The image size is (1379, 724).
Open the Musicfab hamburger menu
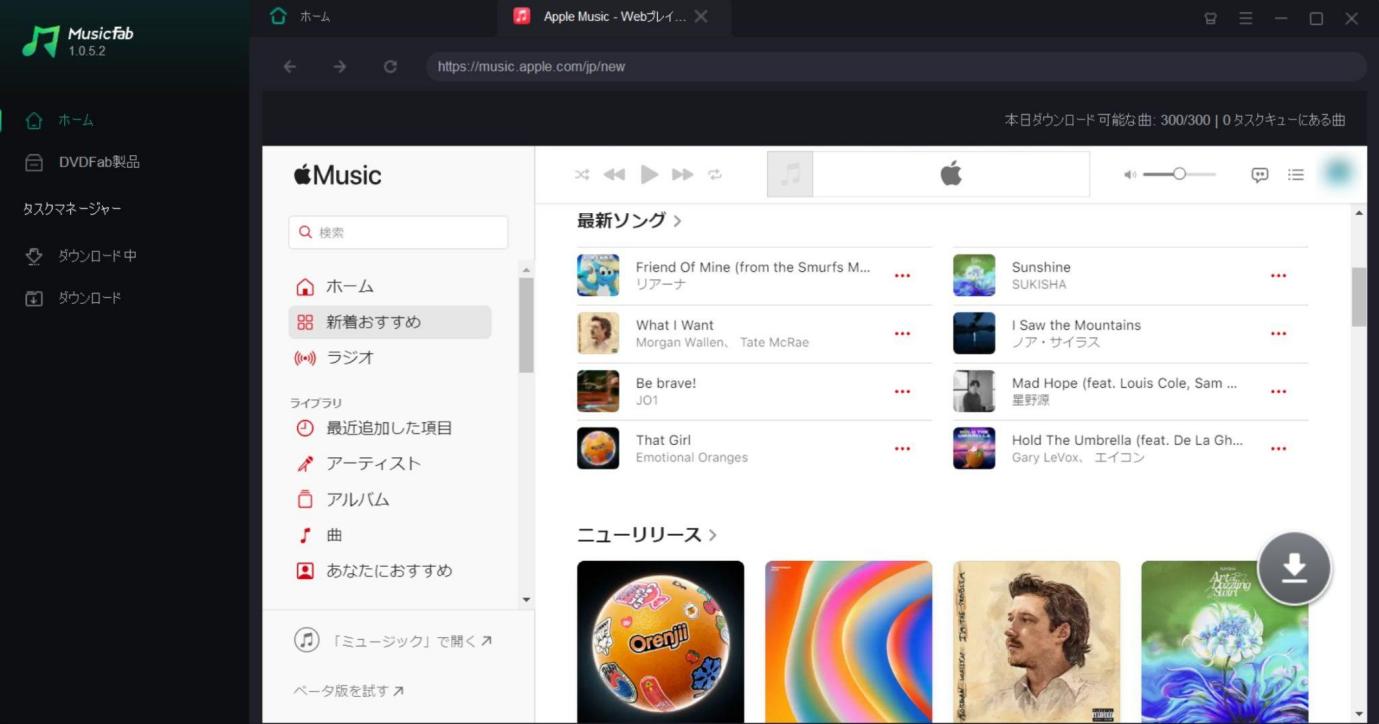coord(1246,18)
